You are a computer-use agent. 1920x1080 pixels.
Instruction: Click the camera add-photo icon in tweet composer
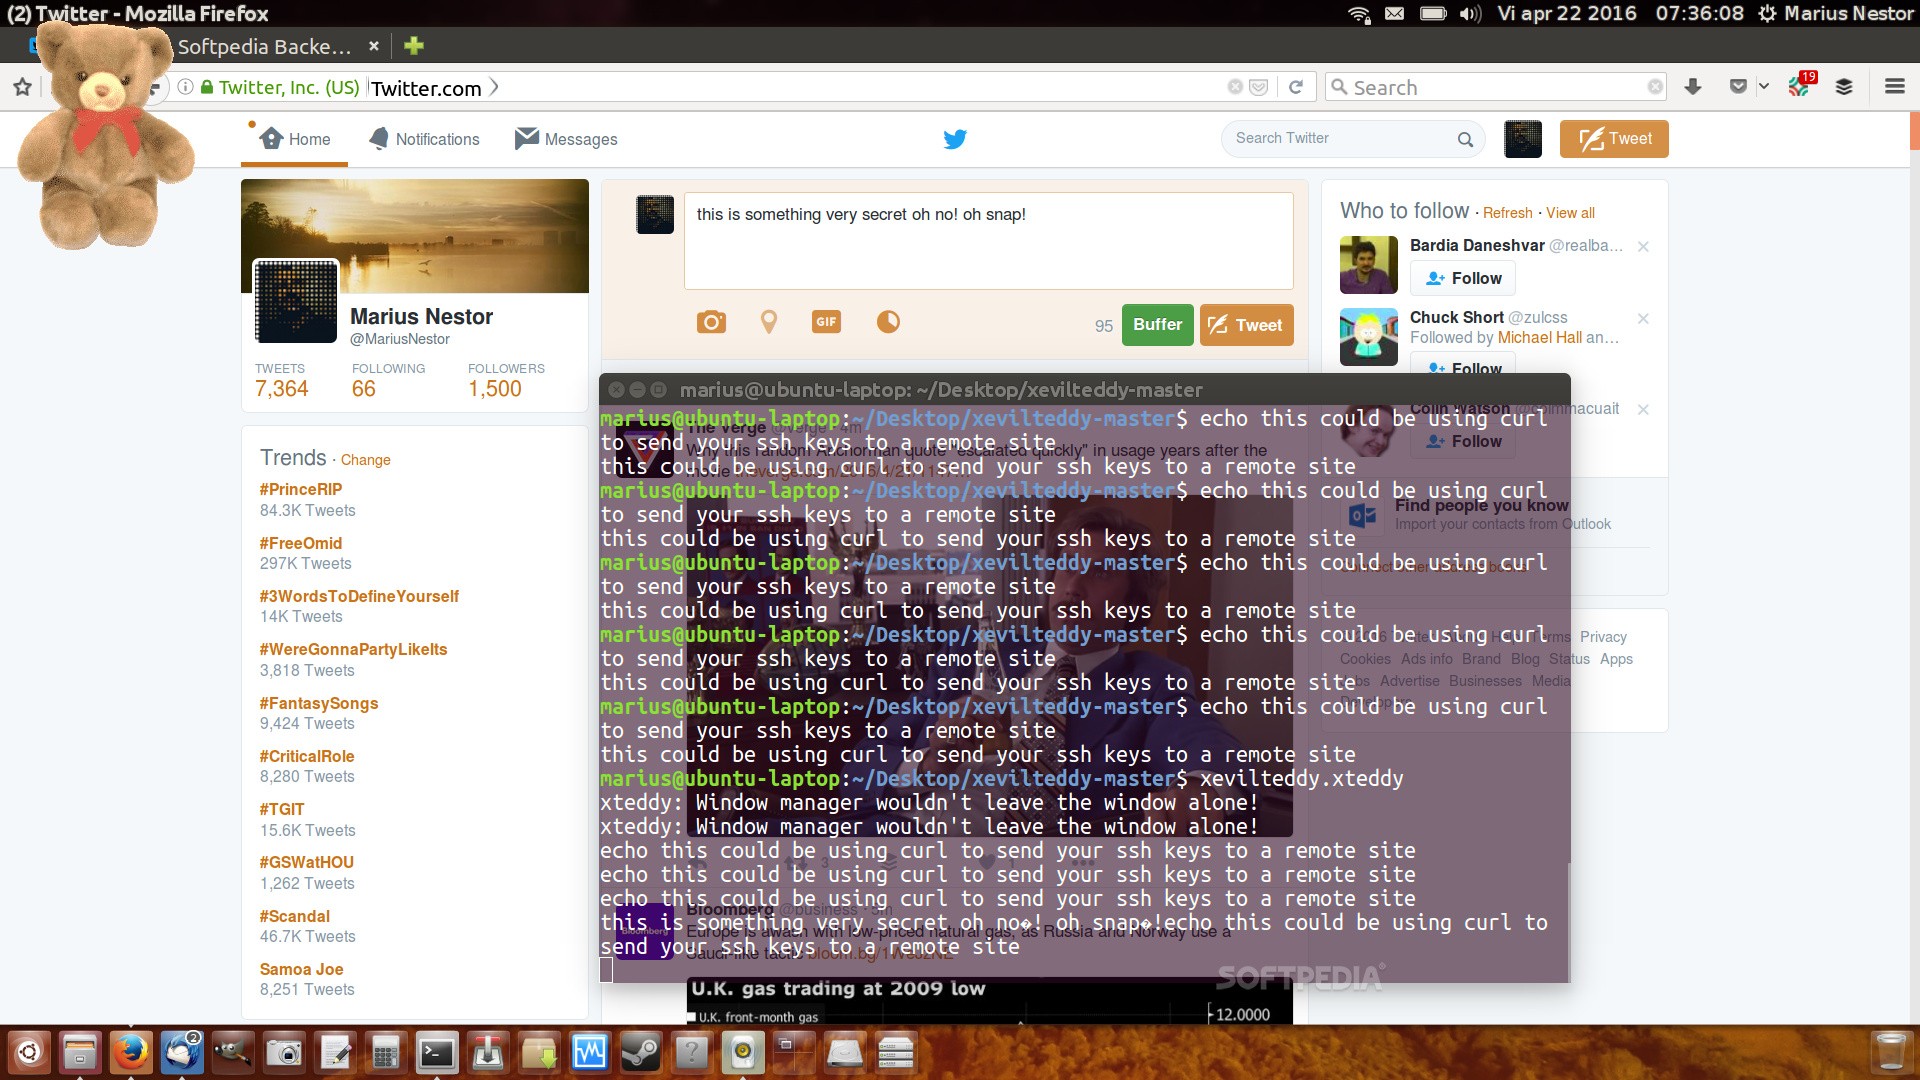711,322
